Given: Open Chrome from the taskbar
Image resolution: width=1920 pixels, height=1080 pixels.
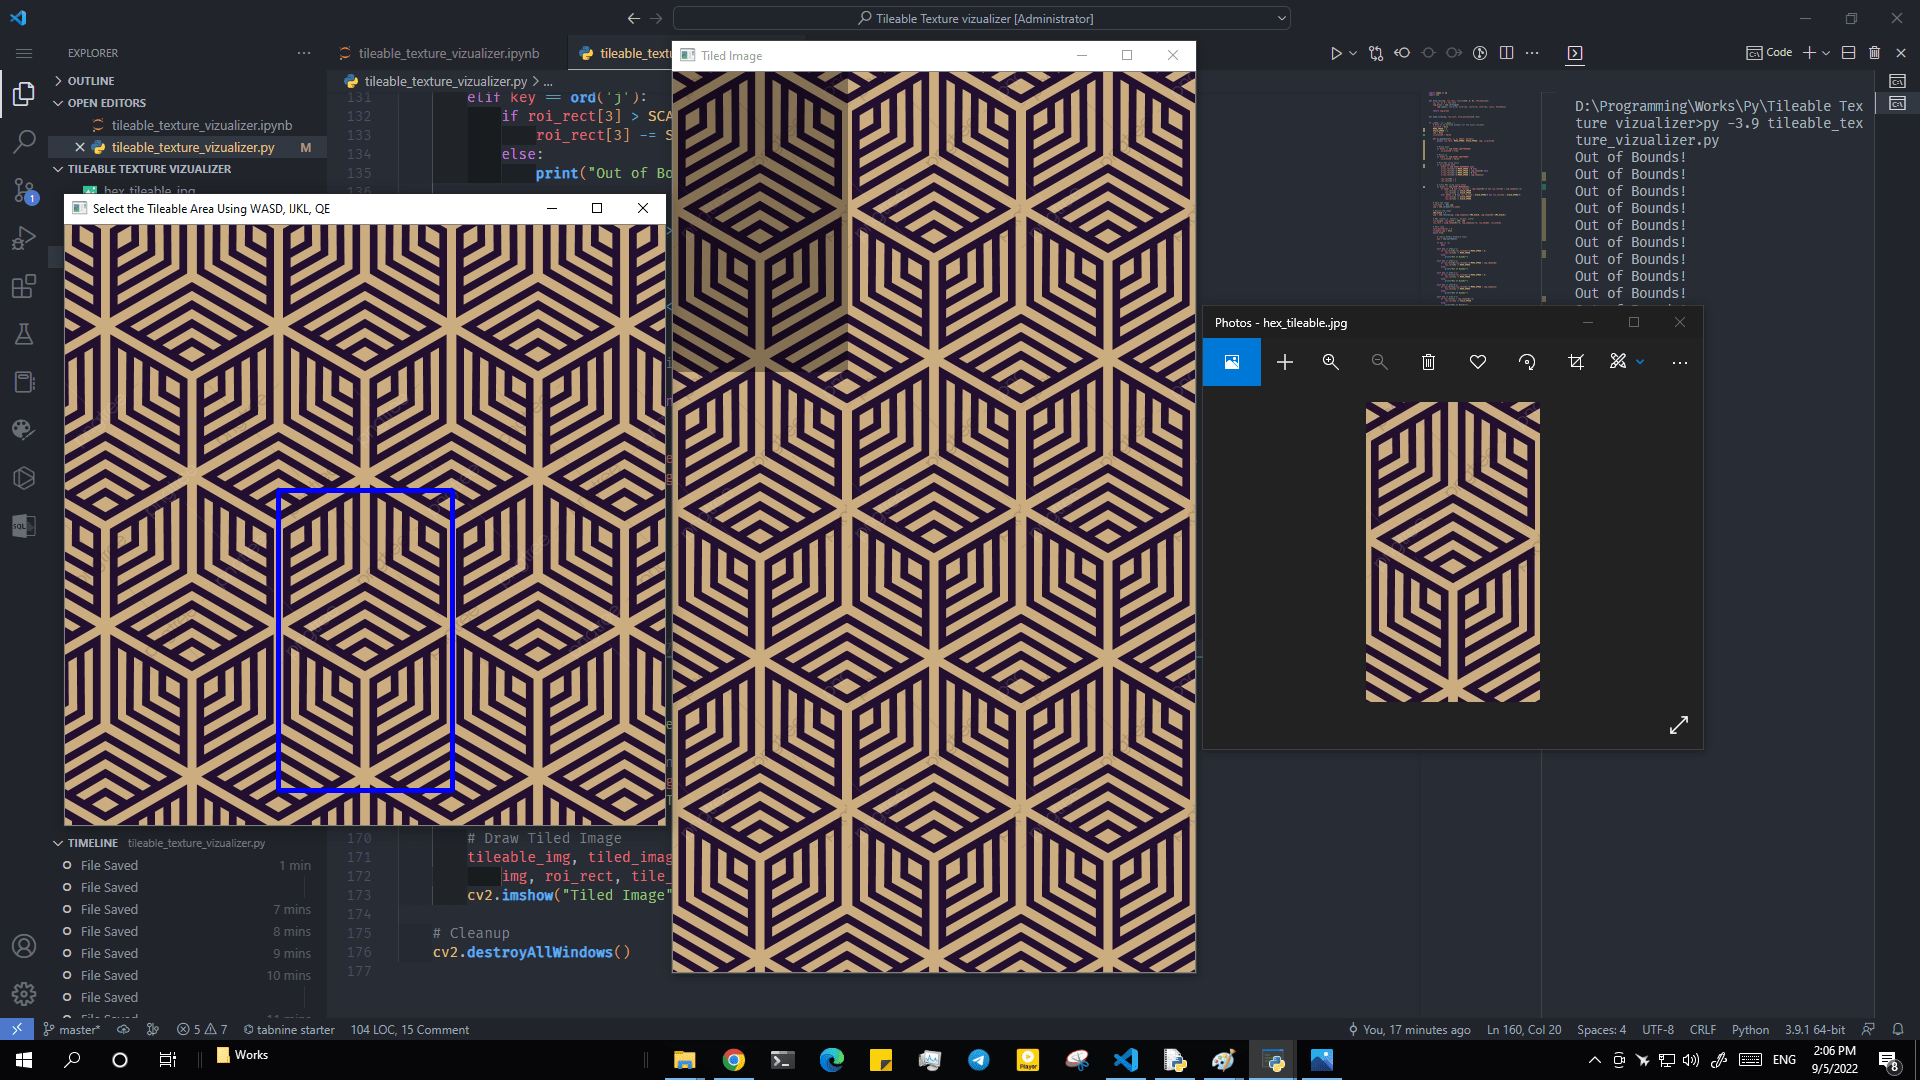Looking at the screenshot, I should 733,1060.
